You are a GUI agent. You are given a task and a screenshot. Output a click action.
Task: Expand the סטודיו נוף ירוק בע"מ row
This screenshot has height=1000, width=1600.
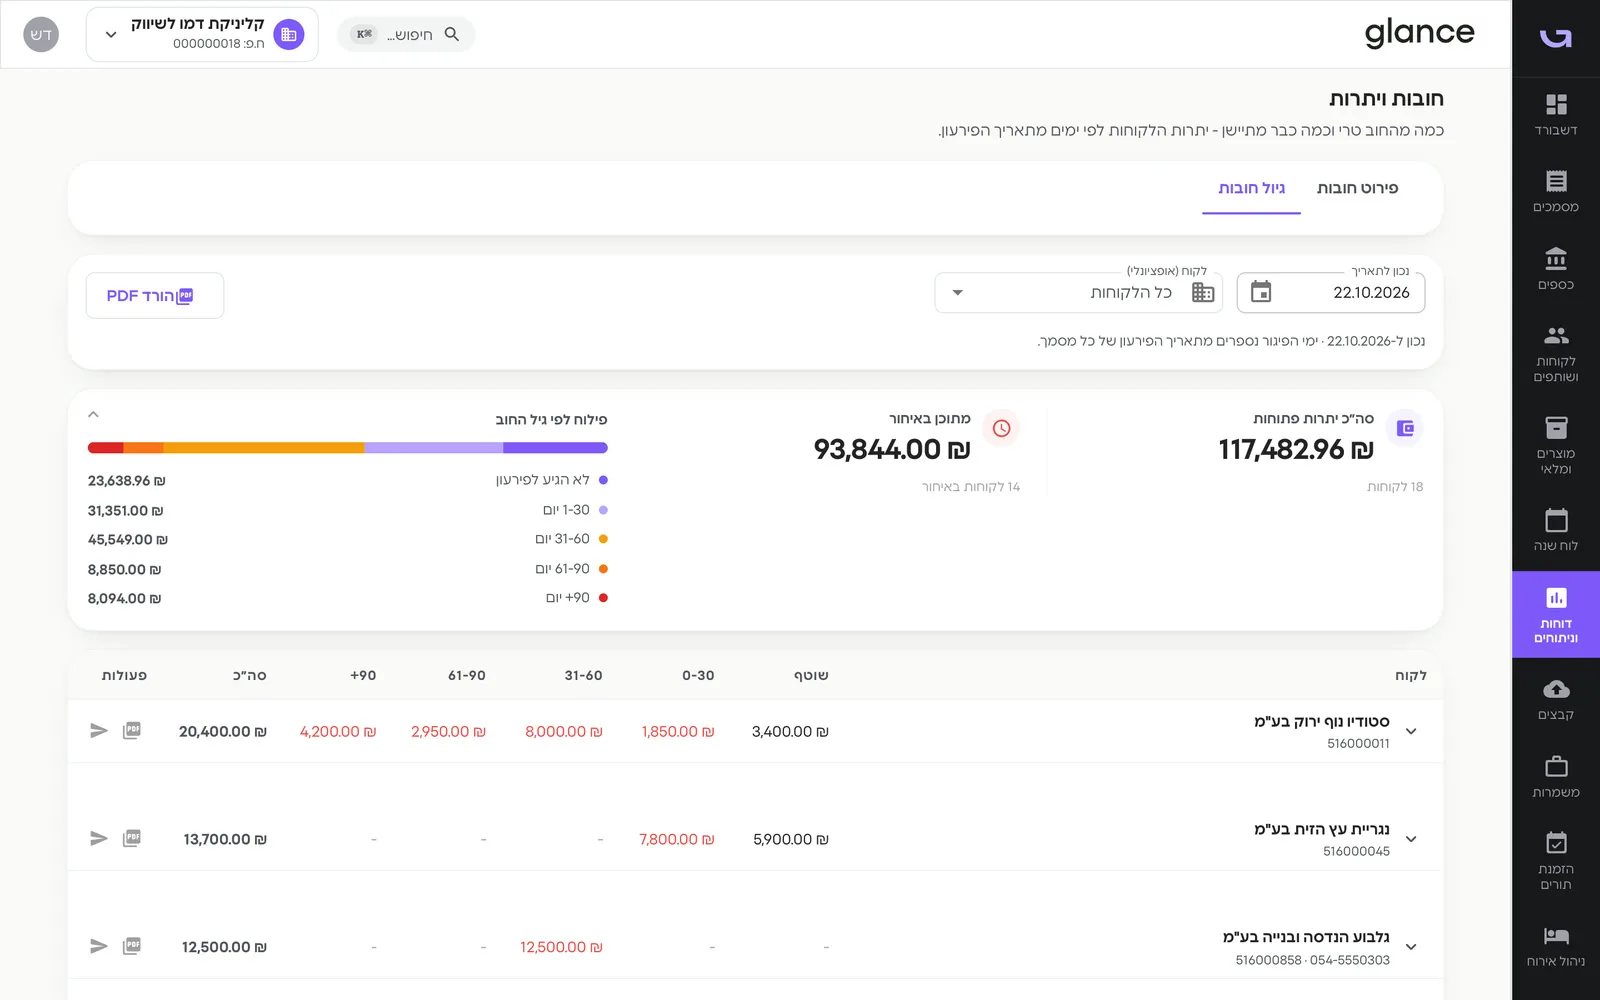1411,731
